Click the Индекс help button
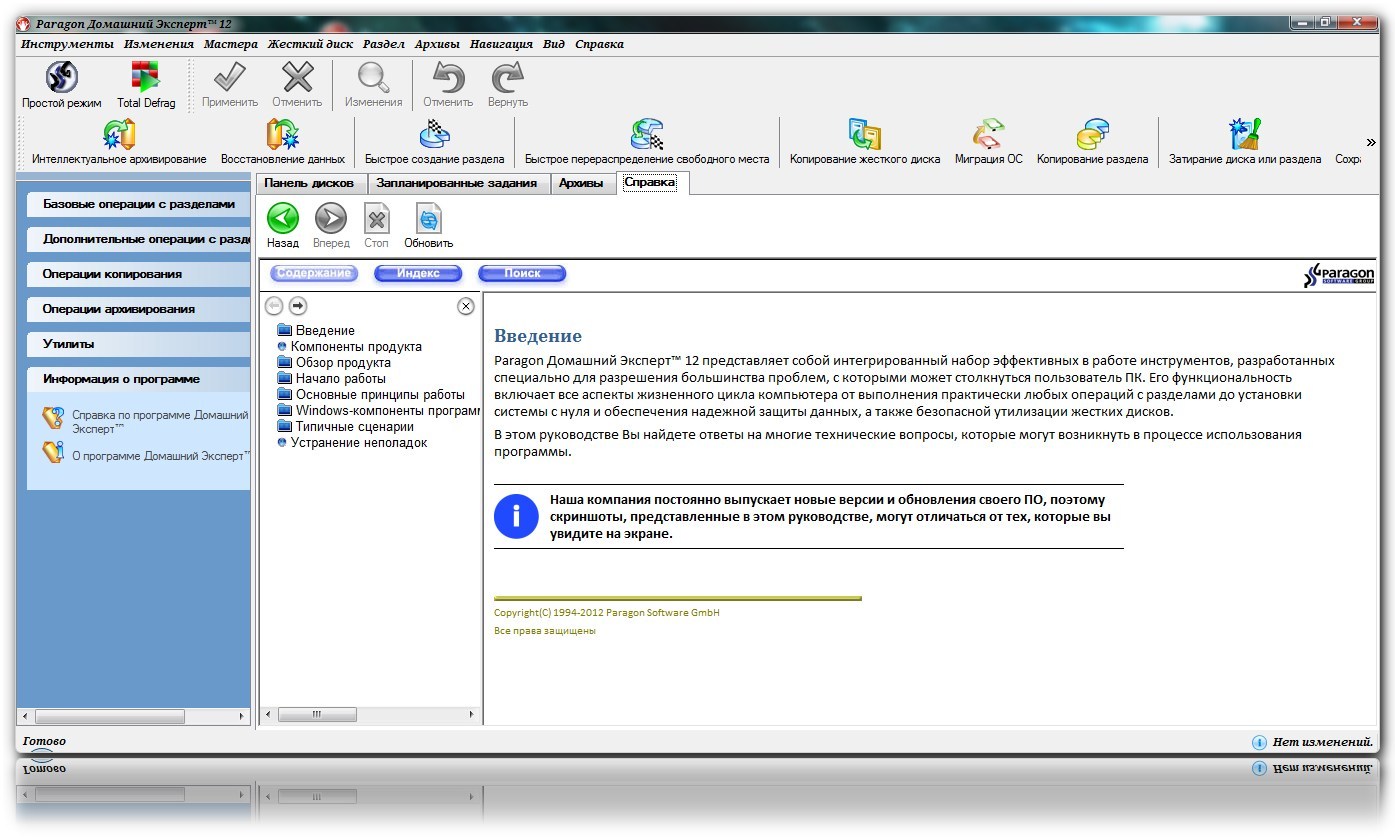Screen dimensions: 1395x839 click(418, 273)
